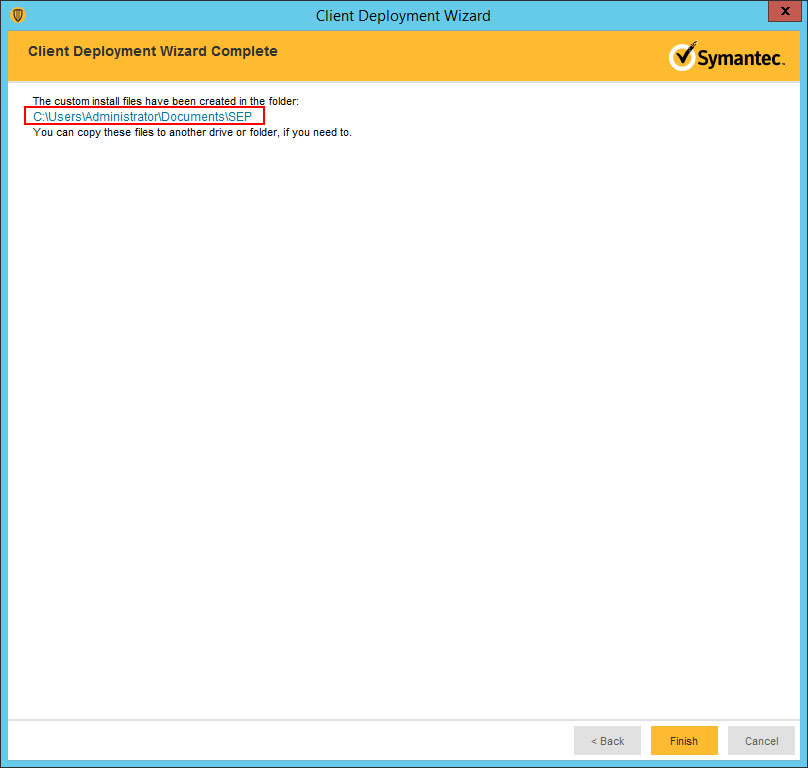
Task: Click the shield icon in title bar
Action: point(18,15)
